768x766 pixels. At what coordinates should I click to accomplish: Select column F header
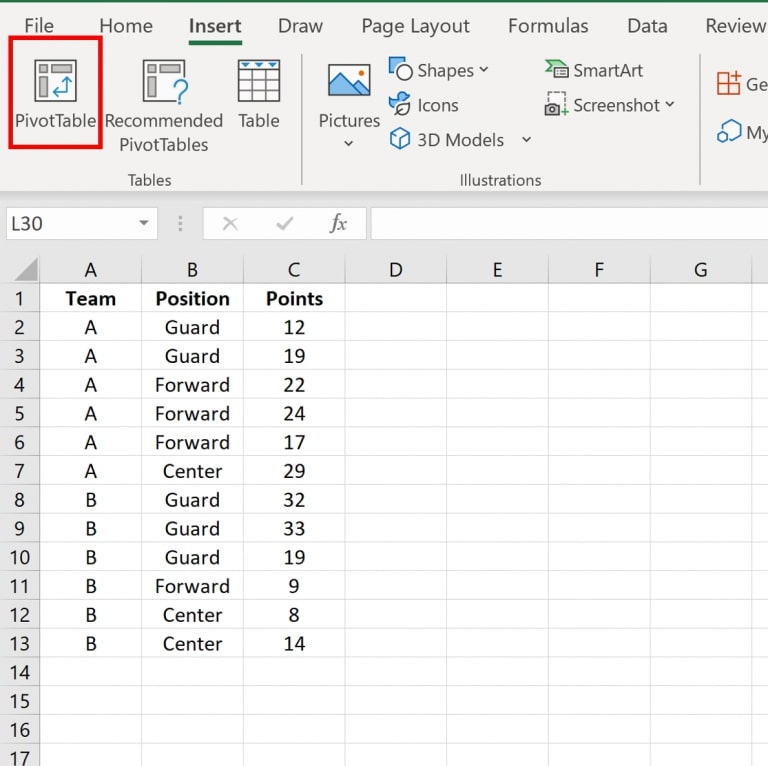[x=599, y=269]
